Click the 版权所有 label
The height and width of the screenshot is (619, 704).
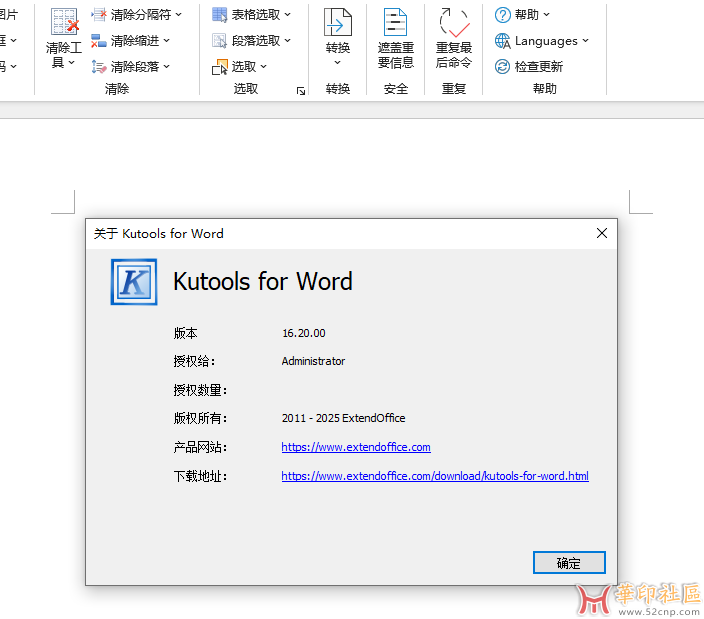tap(200, 418)
